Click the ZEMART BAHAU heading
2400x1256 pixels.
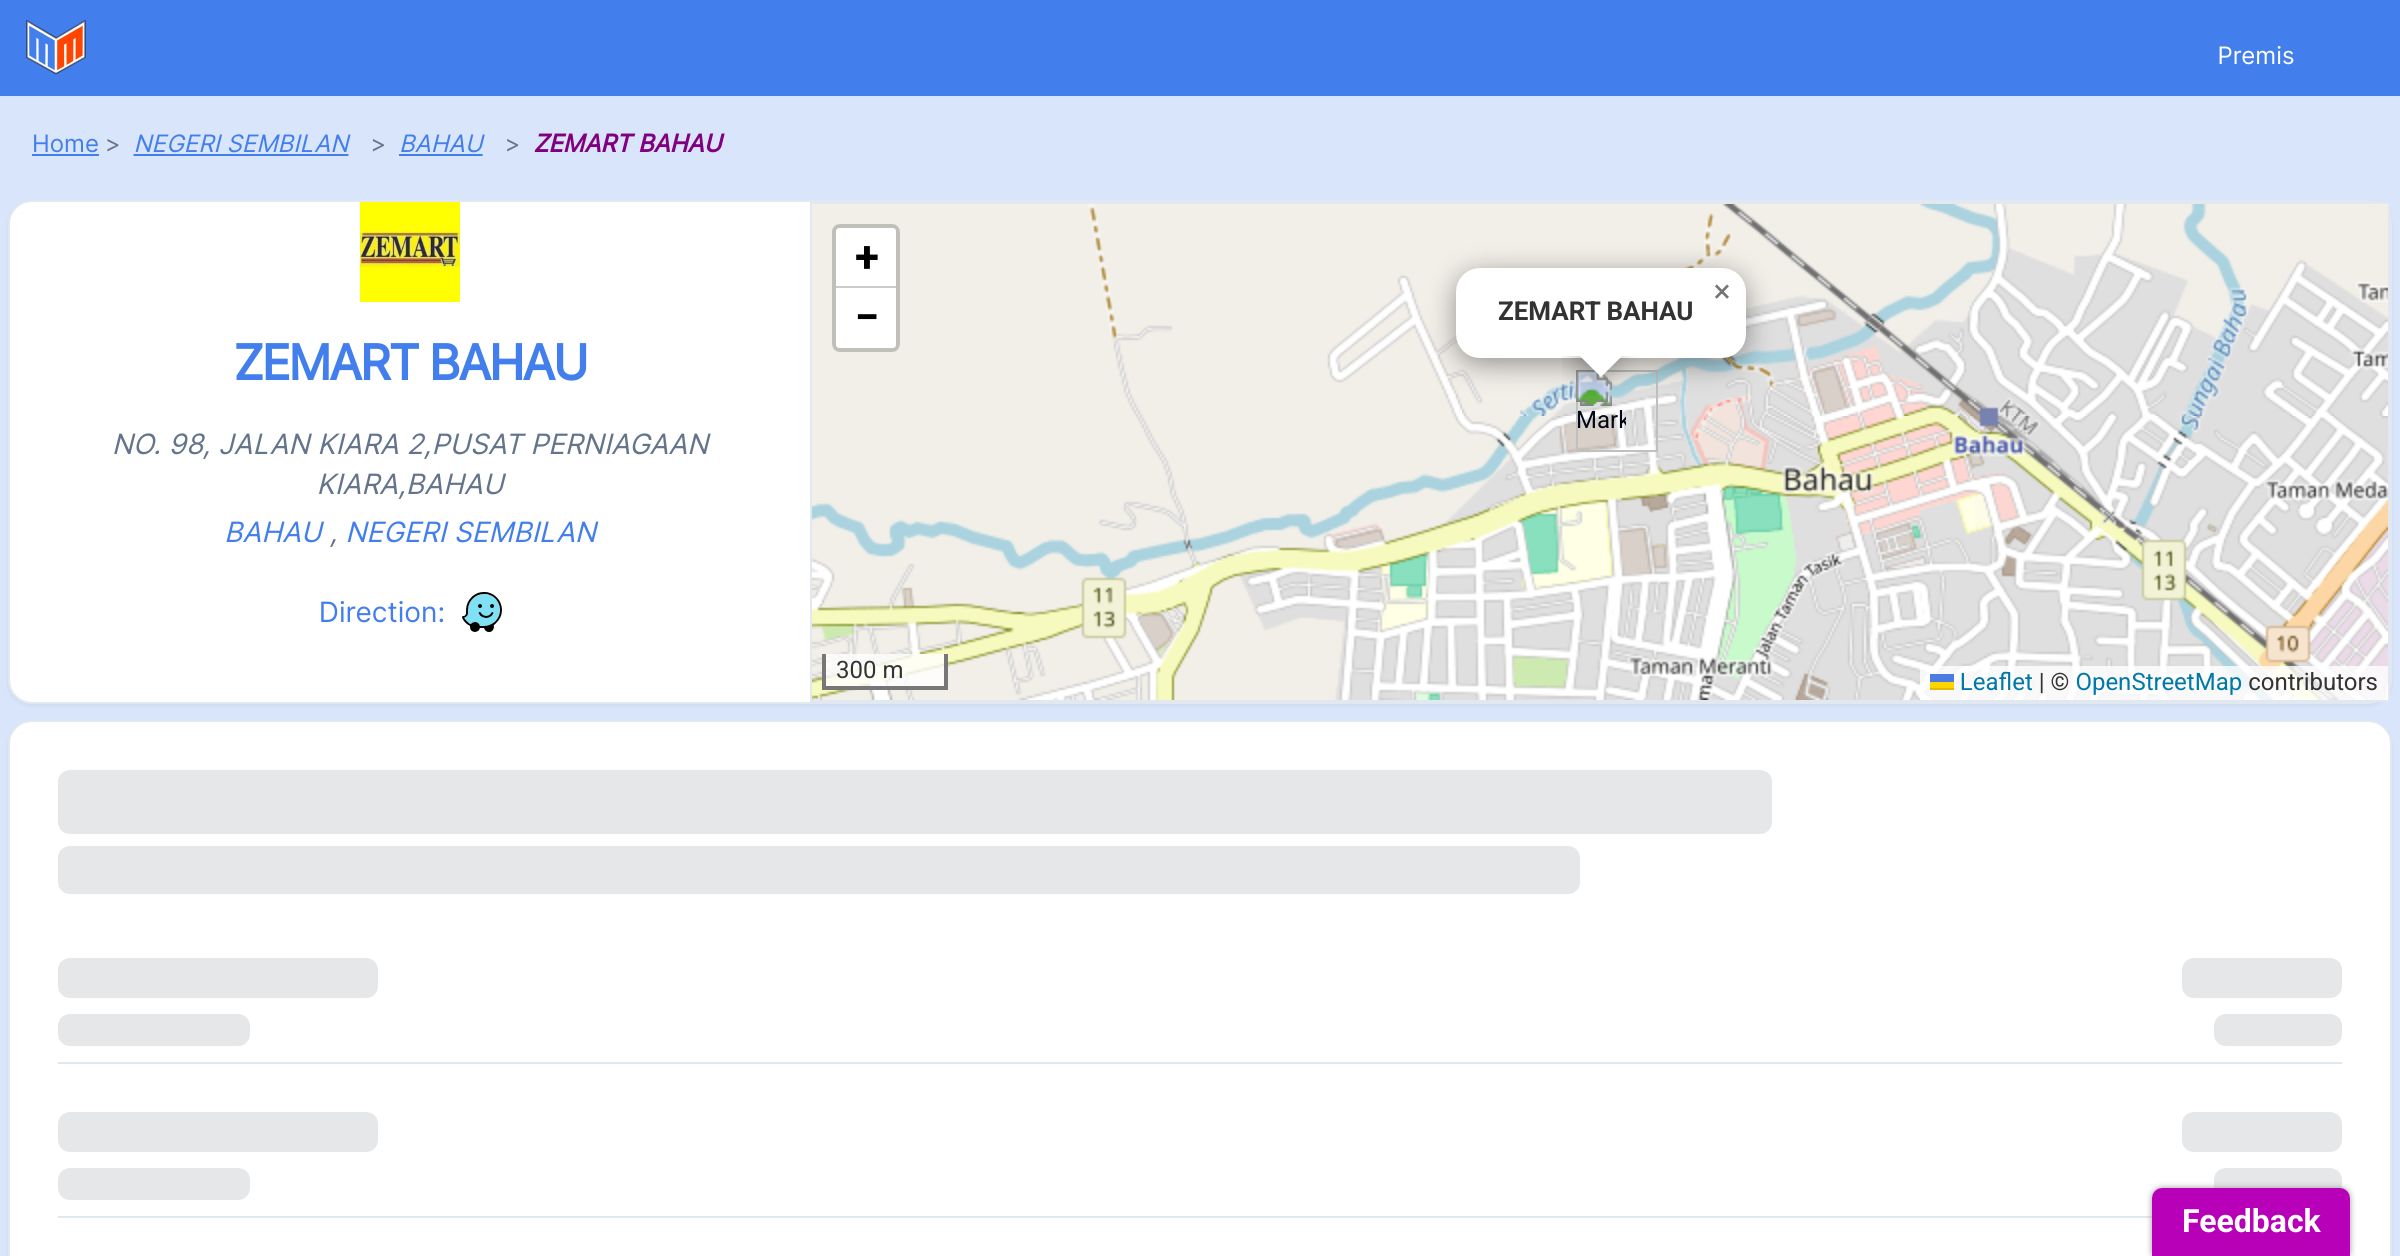[x=410, y=362]
